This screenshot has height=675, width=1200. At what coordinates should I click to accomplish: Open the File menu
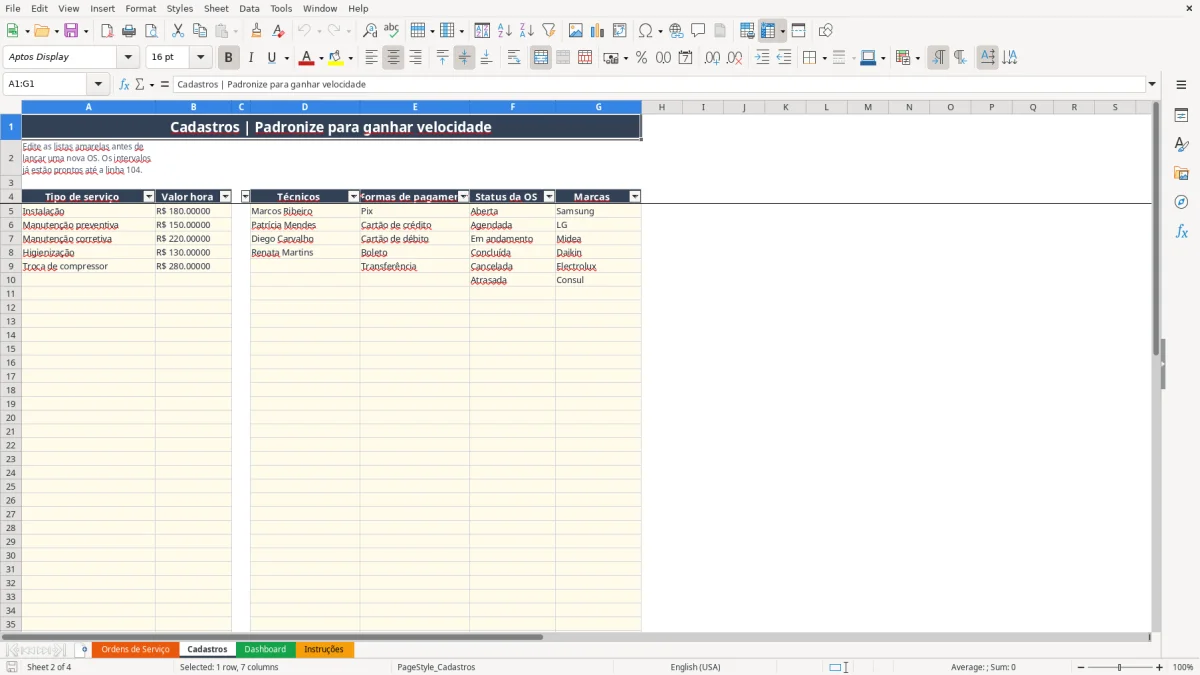point(13,8)
